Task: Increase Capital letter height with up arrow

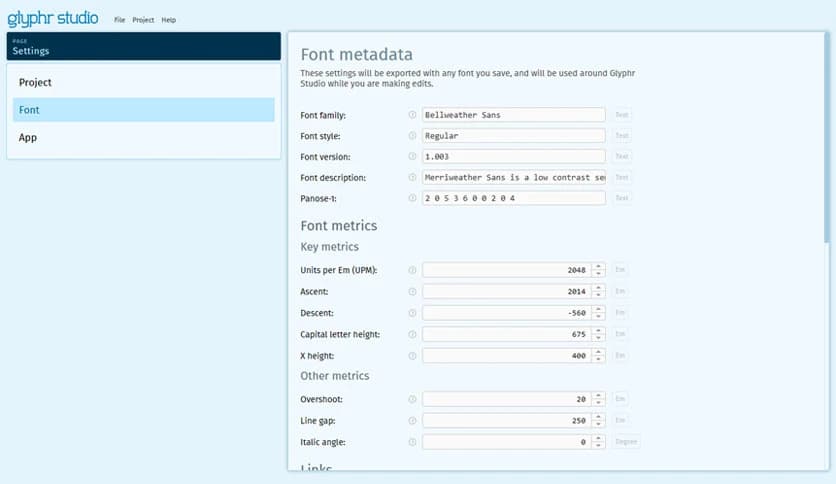Action: pos(598,330)
